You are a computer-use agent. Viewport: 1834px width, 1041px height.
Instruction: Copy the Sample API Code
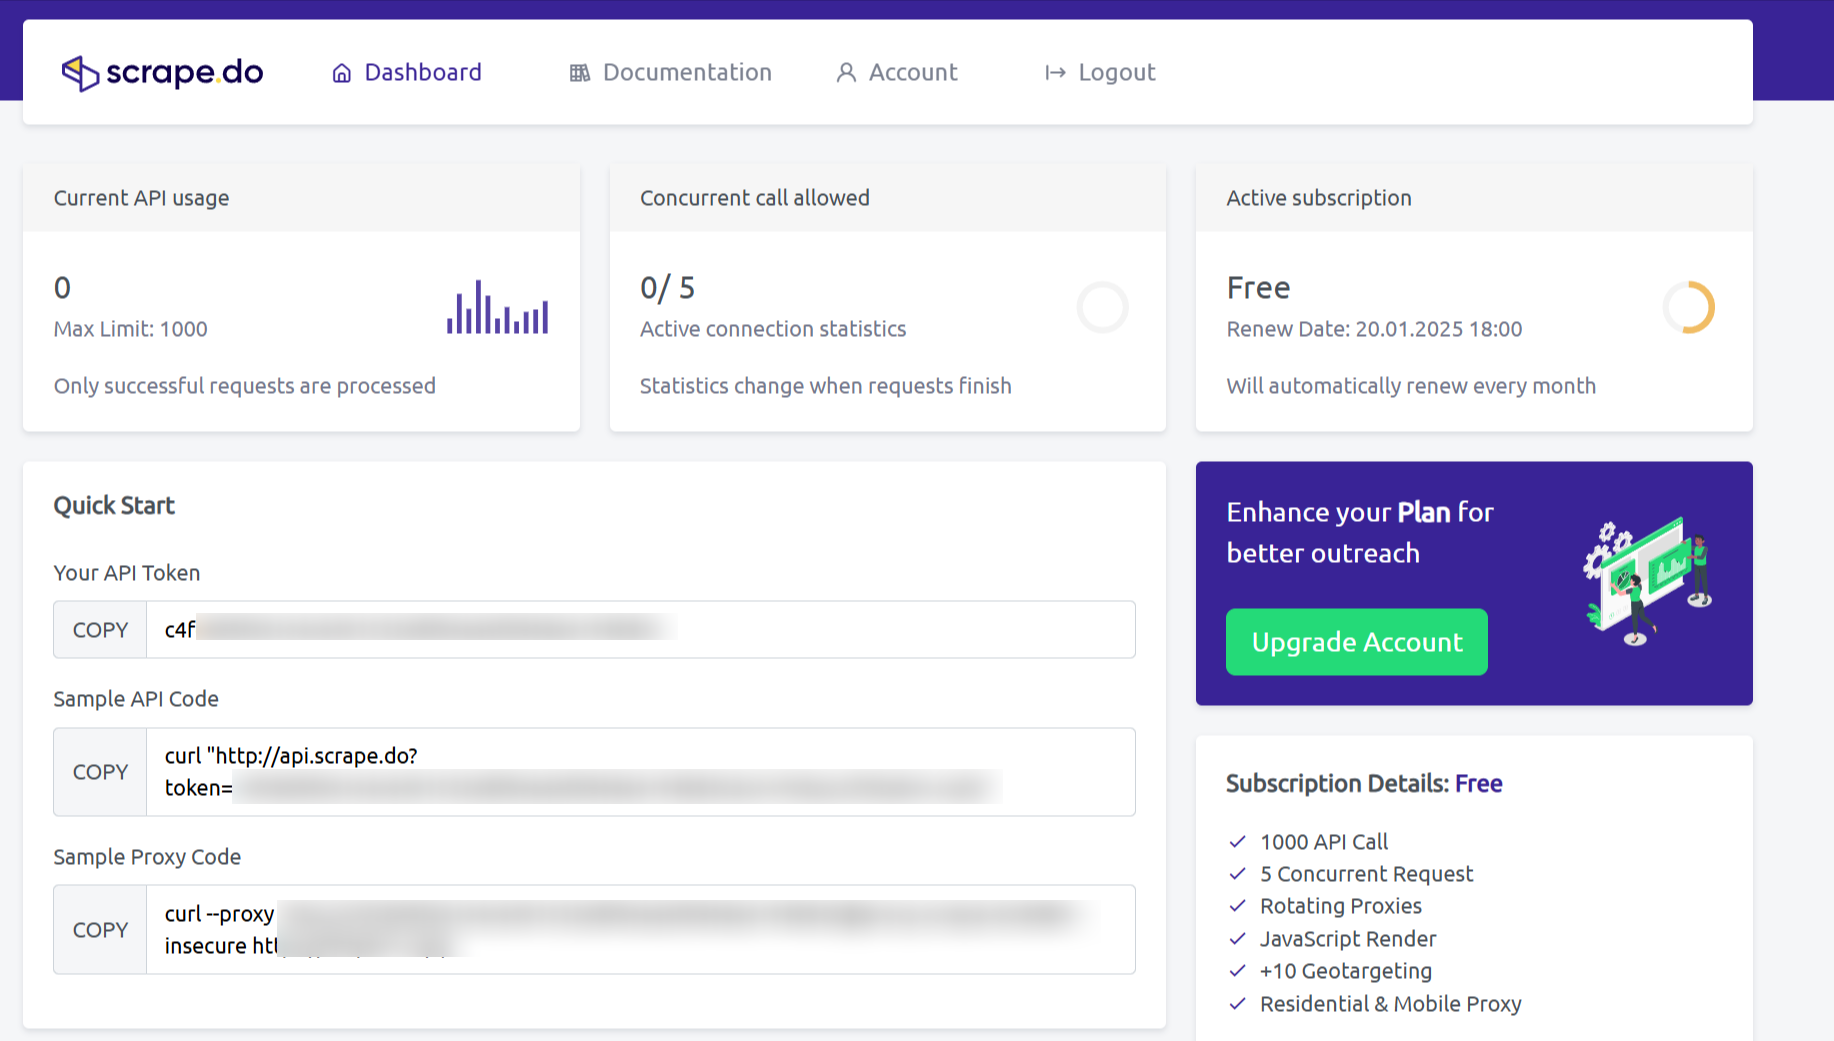click(100, 772)
